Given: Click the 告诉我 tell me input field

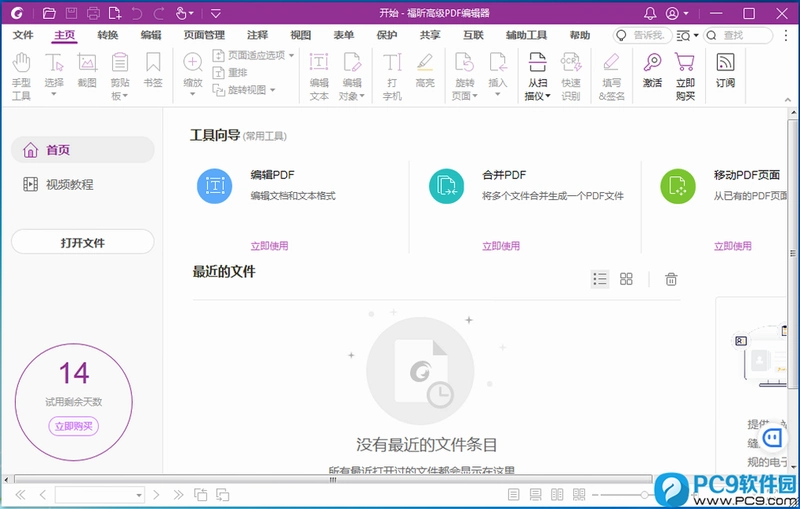Looking at the screenshot, I should tap(643, 35).
